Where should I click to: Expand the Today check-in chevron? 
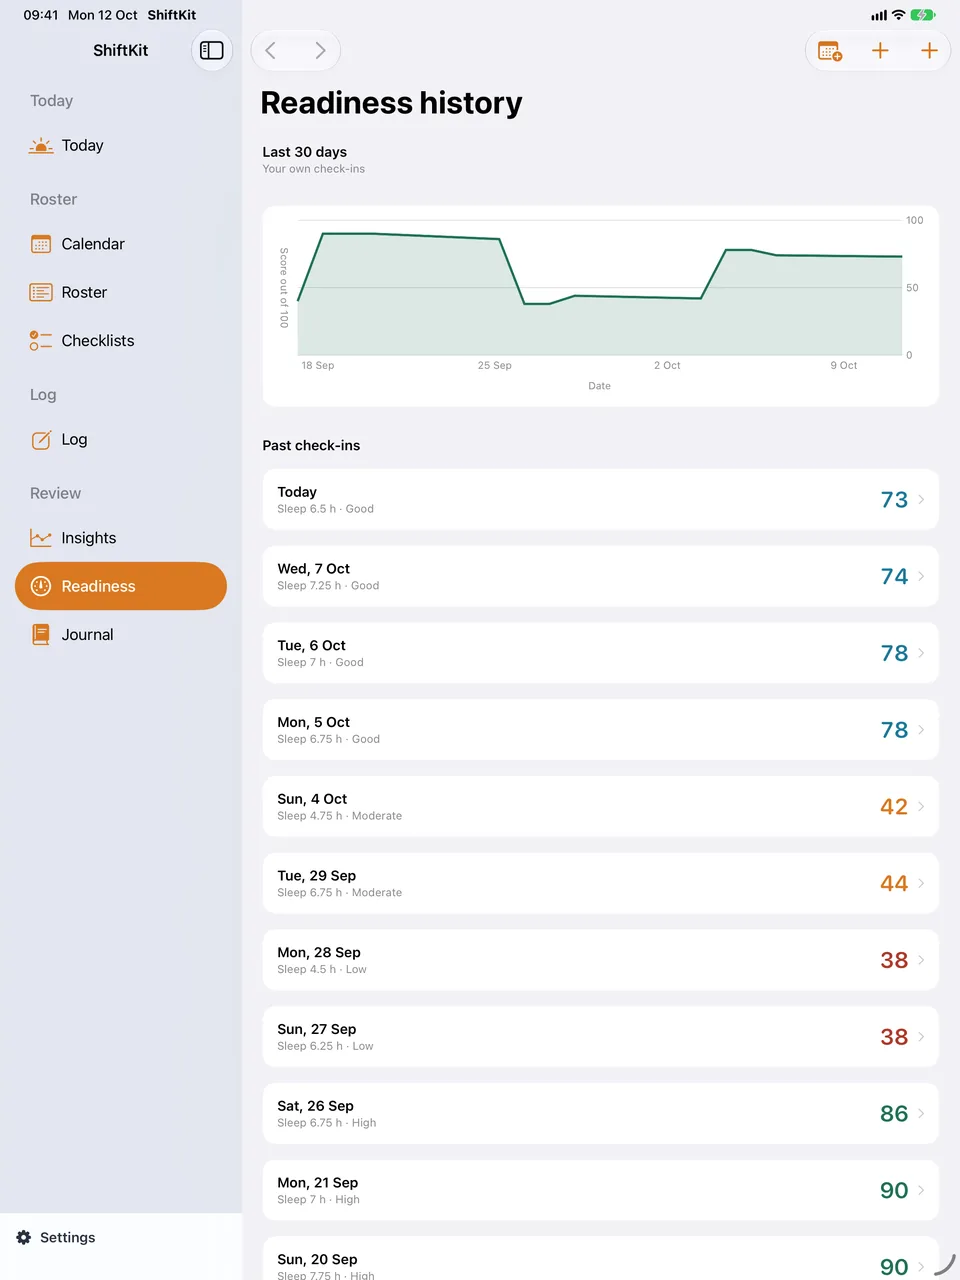tap(921, 499)
